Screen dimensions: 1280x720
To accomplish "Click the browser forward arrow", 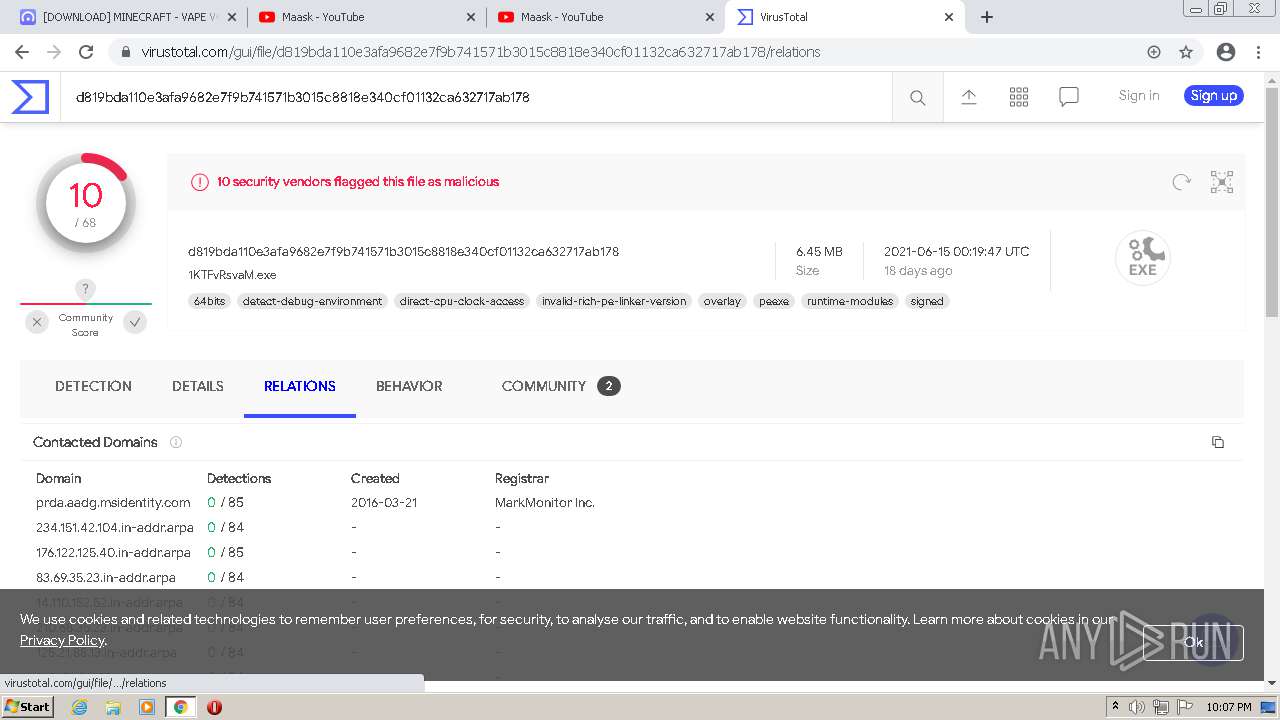I will [54, 52].
